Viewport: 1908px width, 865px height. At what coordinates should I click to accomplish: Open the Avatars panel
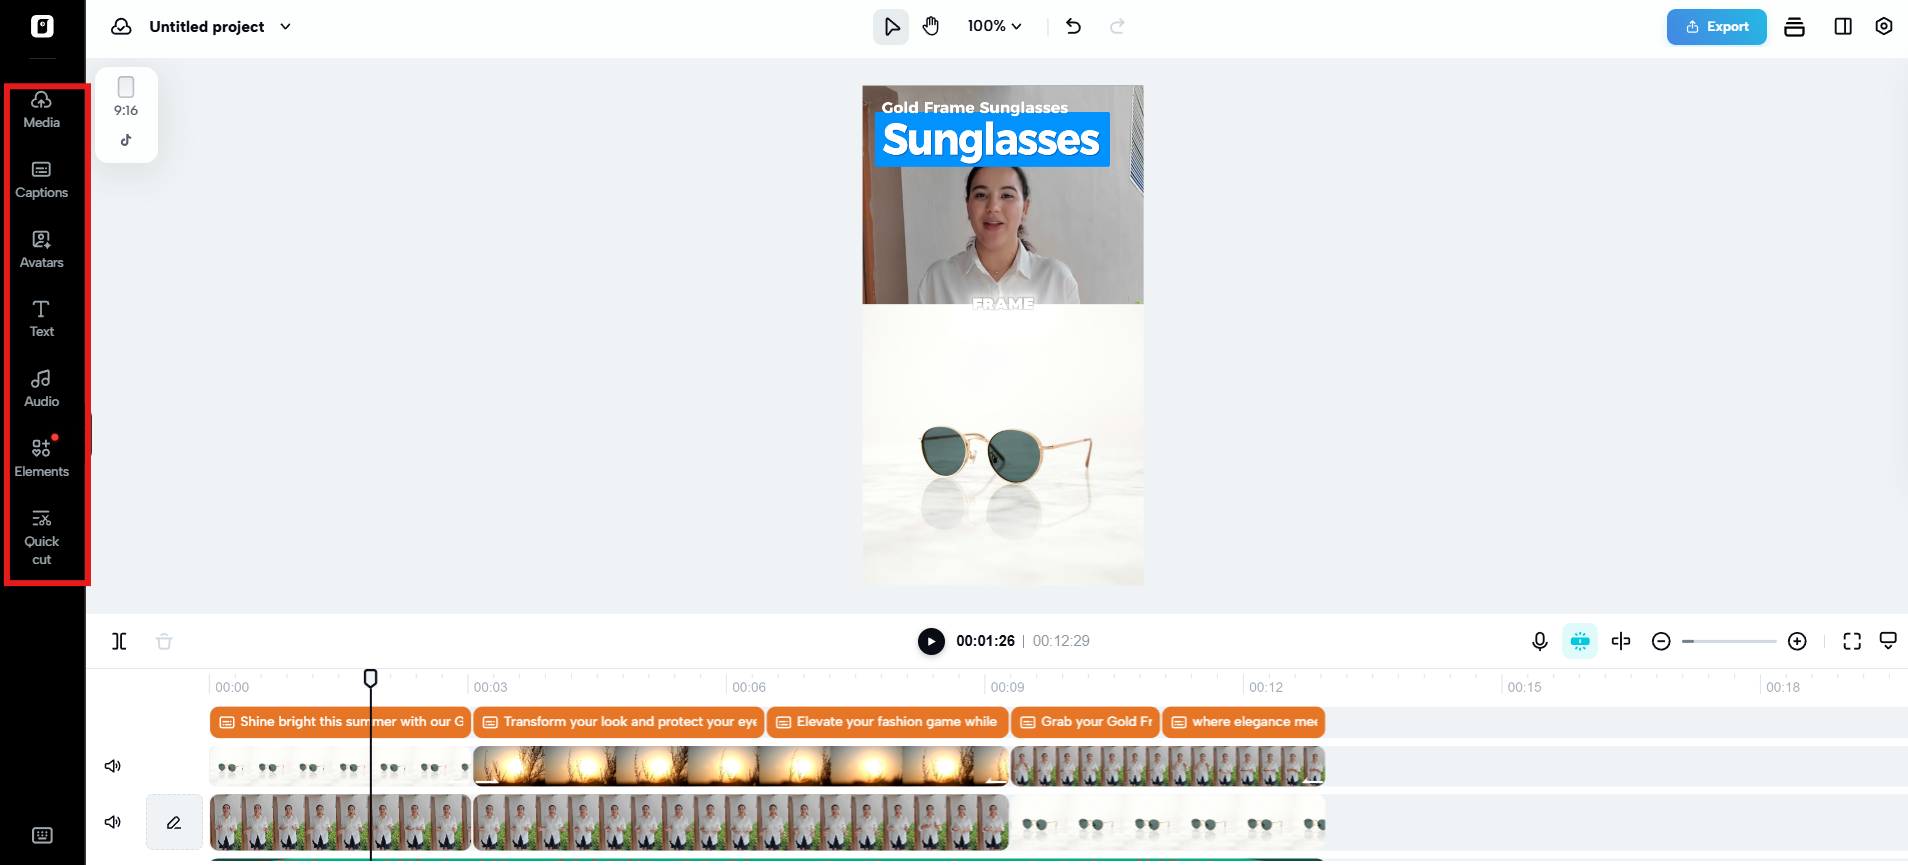click(41, 250)
